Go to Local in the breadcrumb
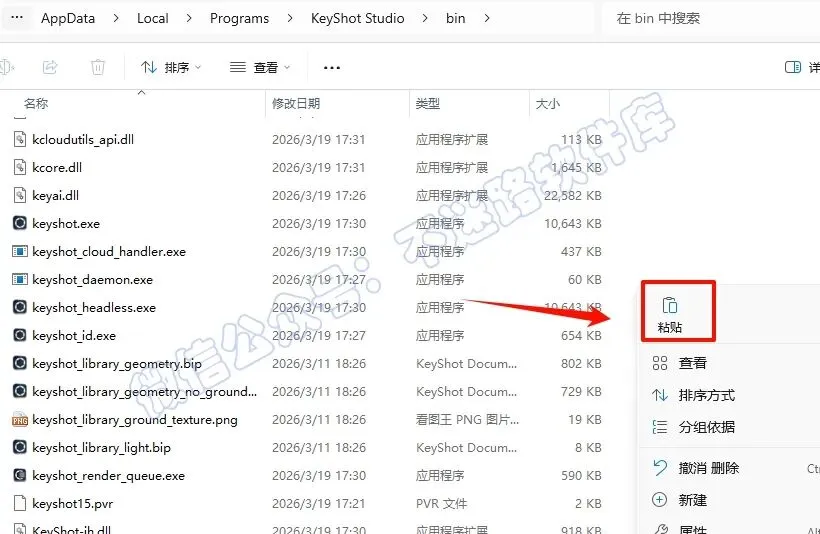 click(153, 18)
